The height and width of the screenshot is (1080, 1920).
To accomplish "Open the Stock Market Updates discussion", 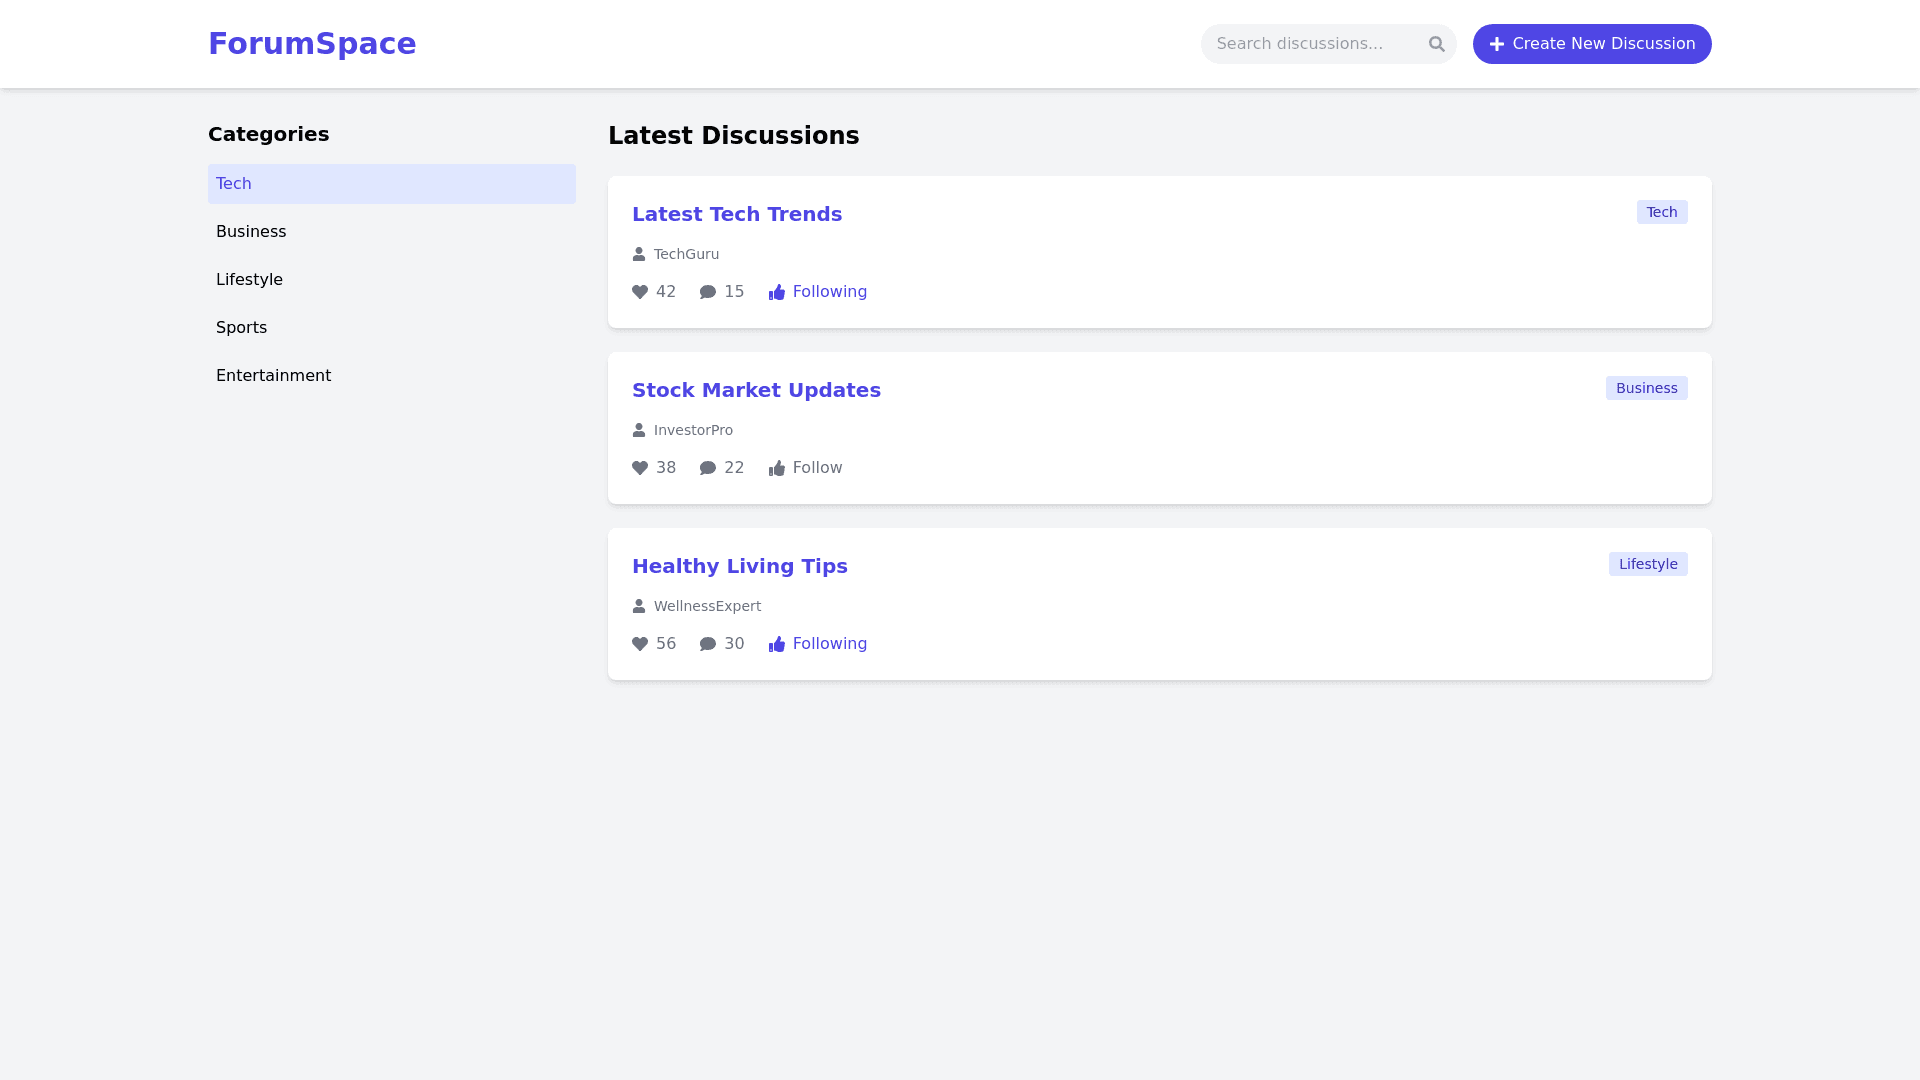I will tap(756, 390).
